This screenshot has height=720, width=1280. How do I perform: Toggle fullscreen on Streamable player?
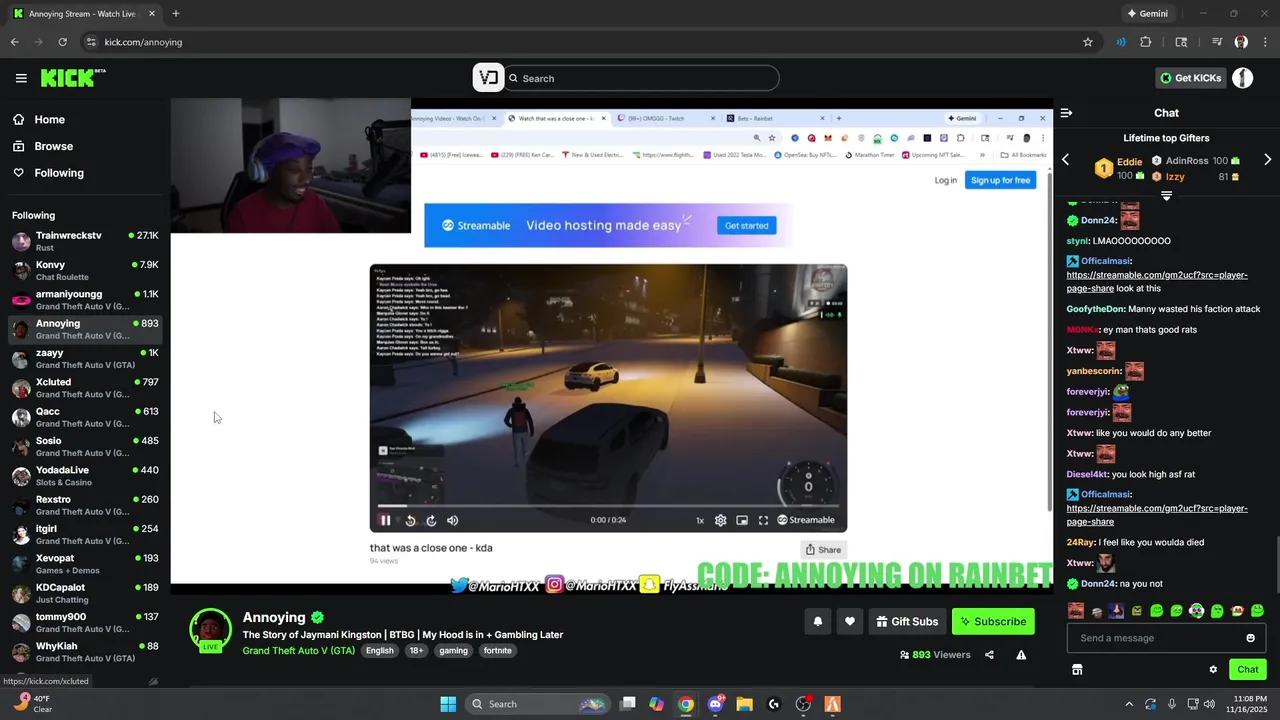(x=763, y=520)
